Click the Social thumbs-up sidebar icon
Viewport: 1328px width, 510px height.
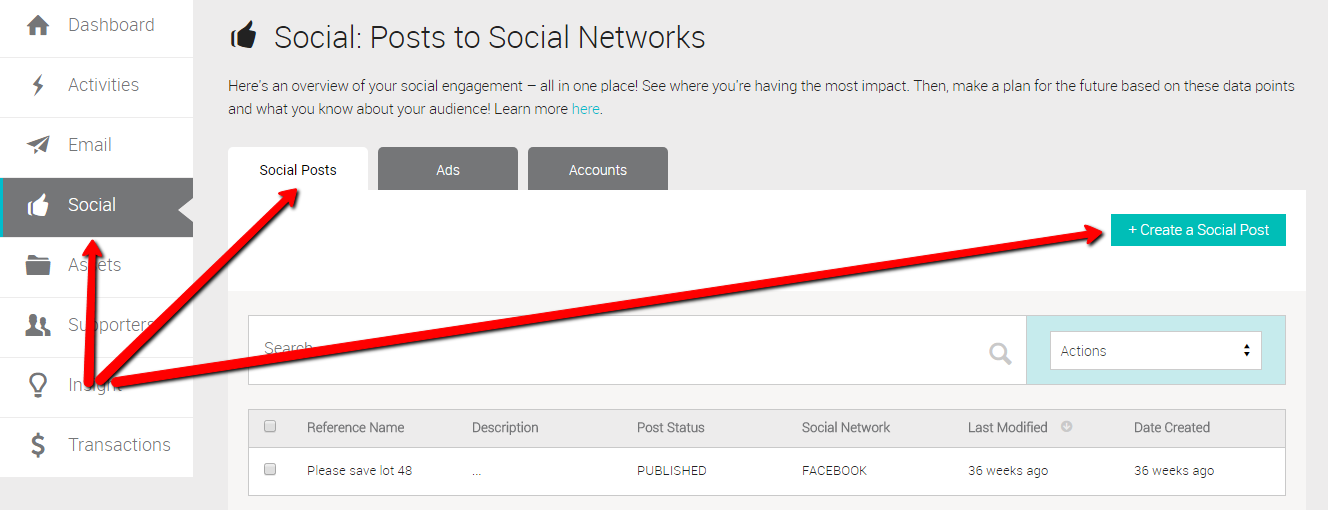(x=38, y=206)
